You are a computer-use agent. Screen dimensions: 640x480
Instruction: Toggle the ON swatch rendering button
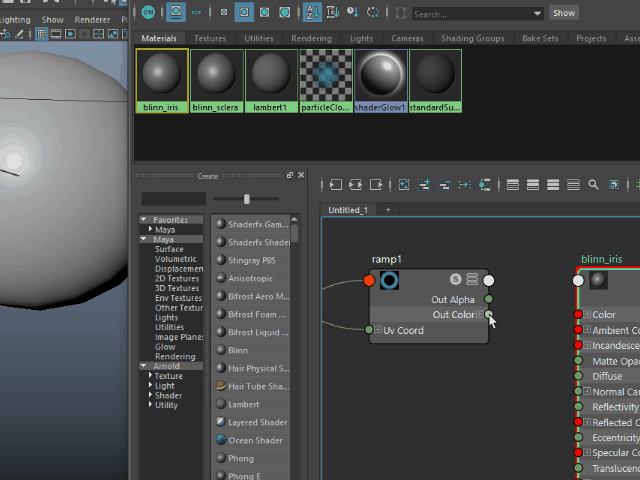tap(148, 13)
